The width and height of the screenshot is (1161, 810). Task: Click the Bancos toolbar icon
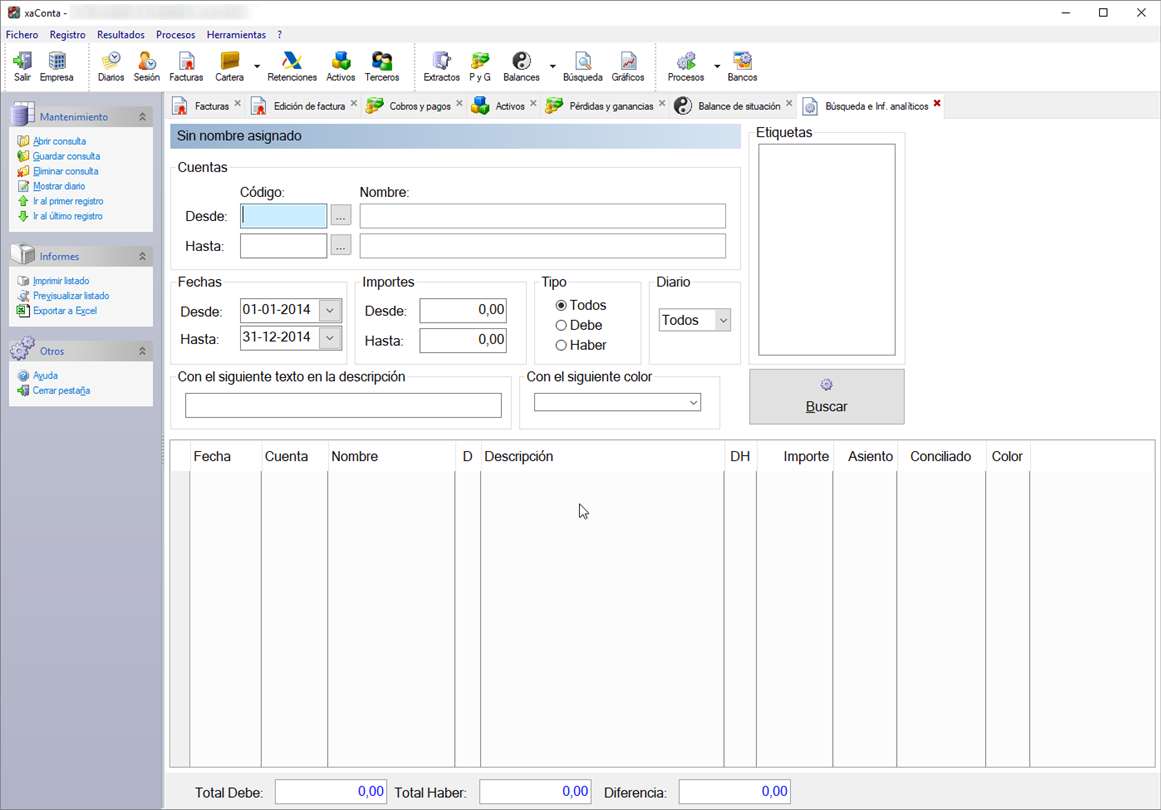742,67
